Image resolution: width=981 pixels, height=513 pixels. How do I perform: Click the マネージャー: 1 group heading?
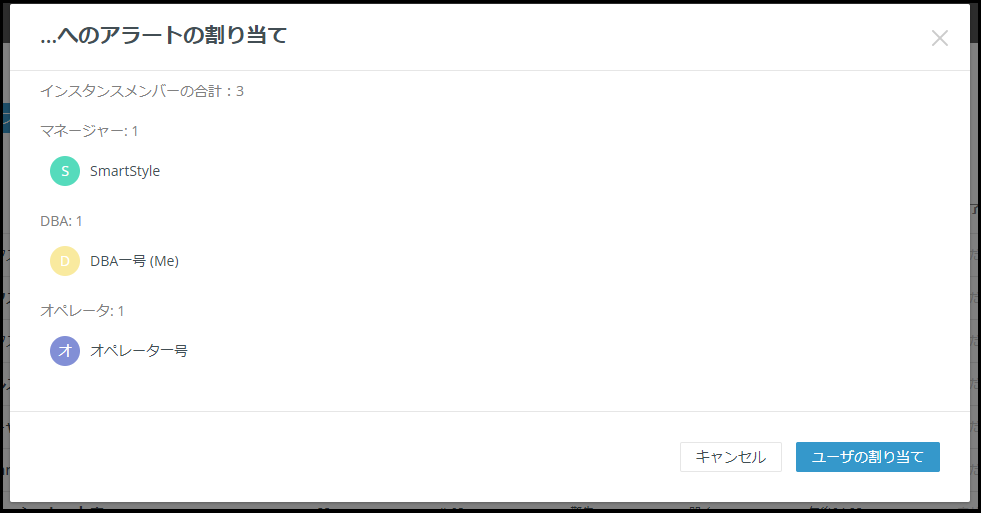coord(89,131)
